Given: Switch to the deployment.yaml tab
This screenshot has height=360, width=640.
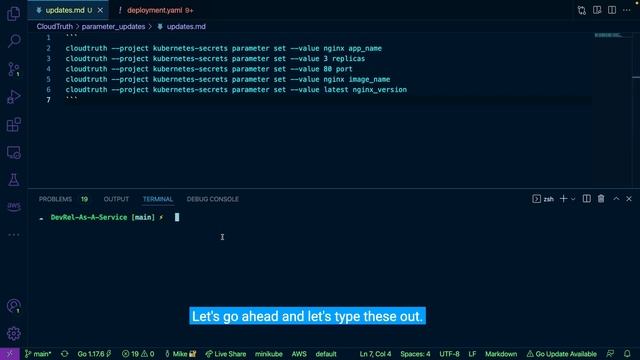Looking at the screenshot, I should [156, 10].
